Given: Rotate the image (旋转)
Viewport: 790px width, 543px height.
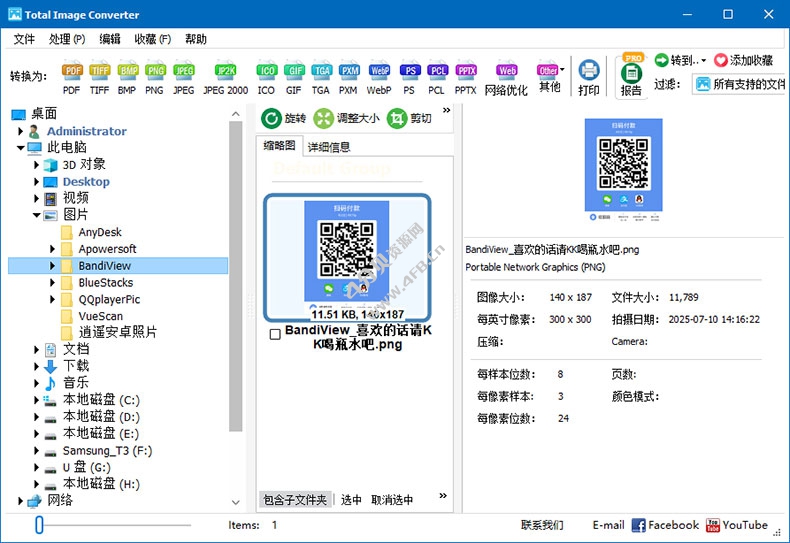Looking at the screenshot, I should (x=284, y=118).
